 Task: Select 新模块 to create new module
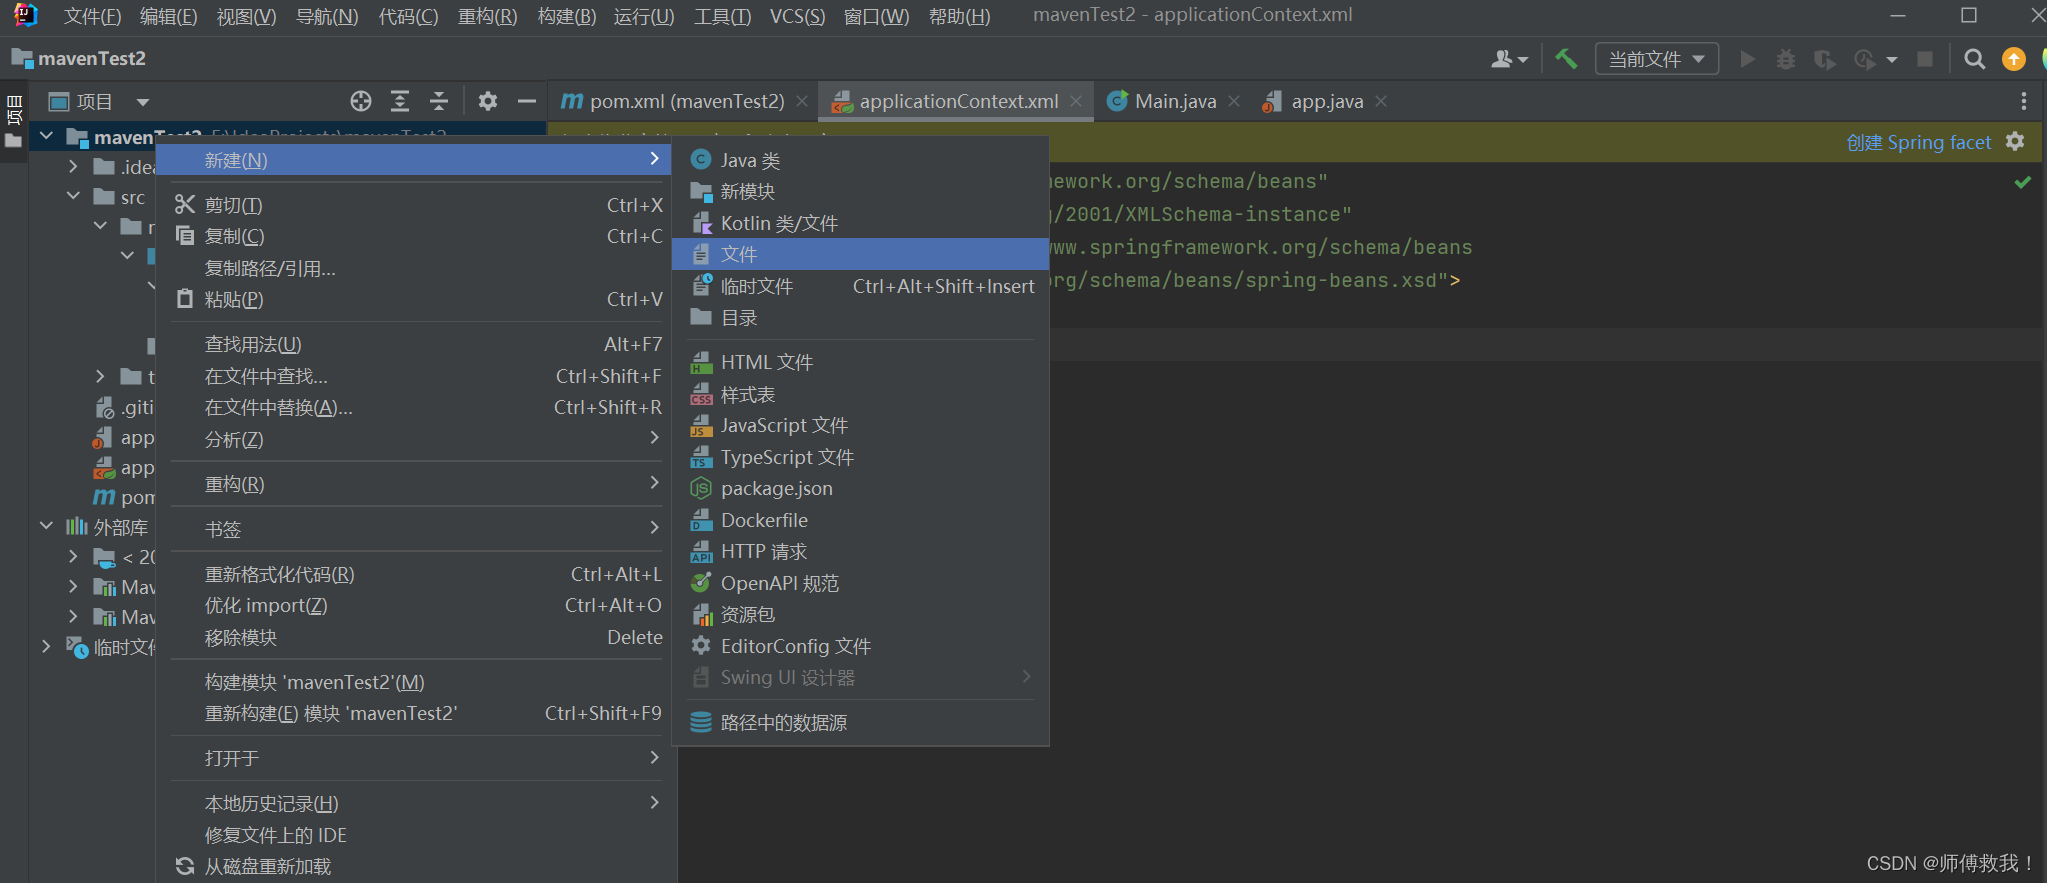click(x=860, y=191)
